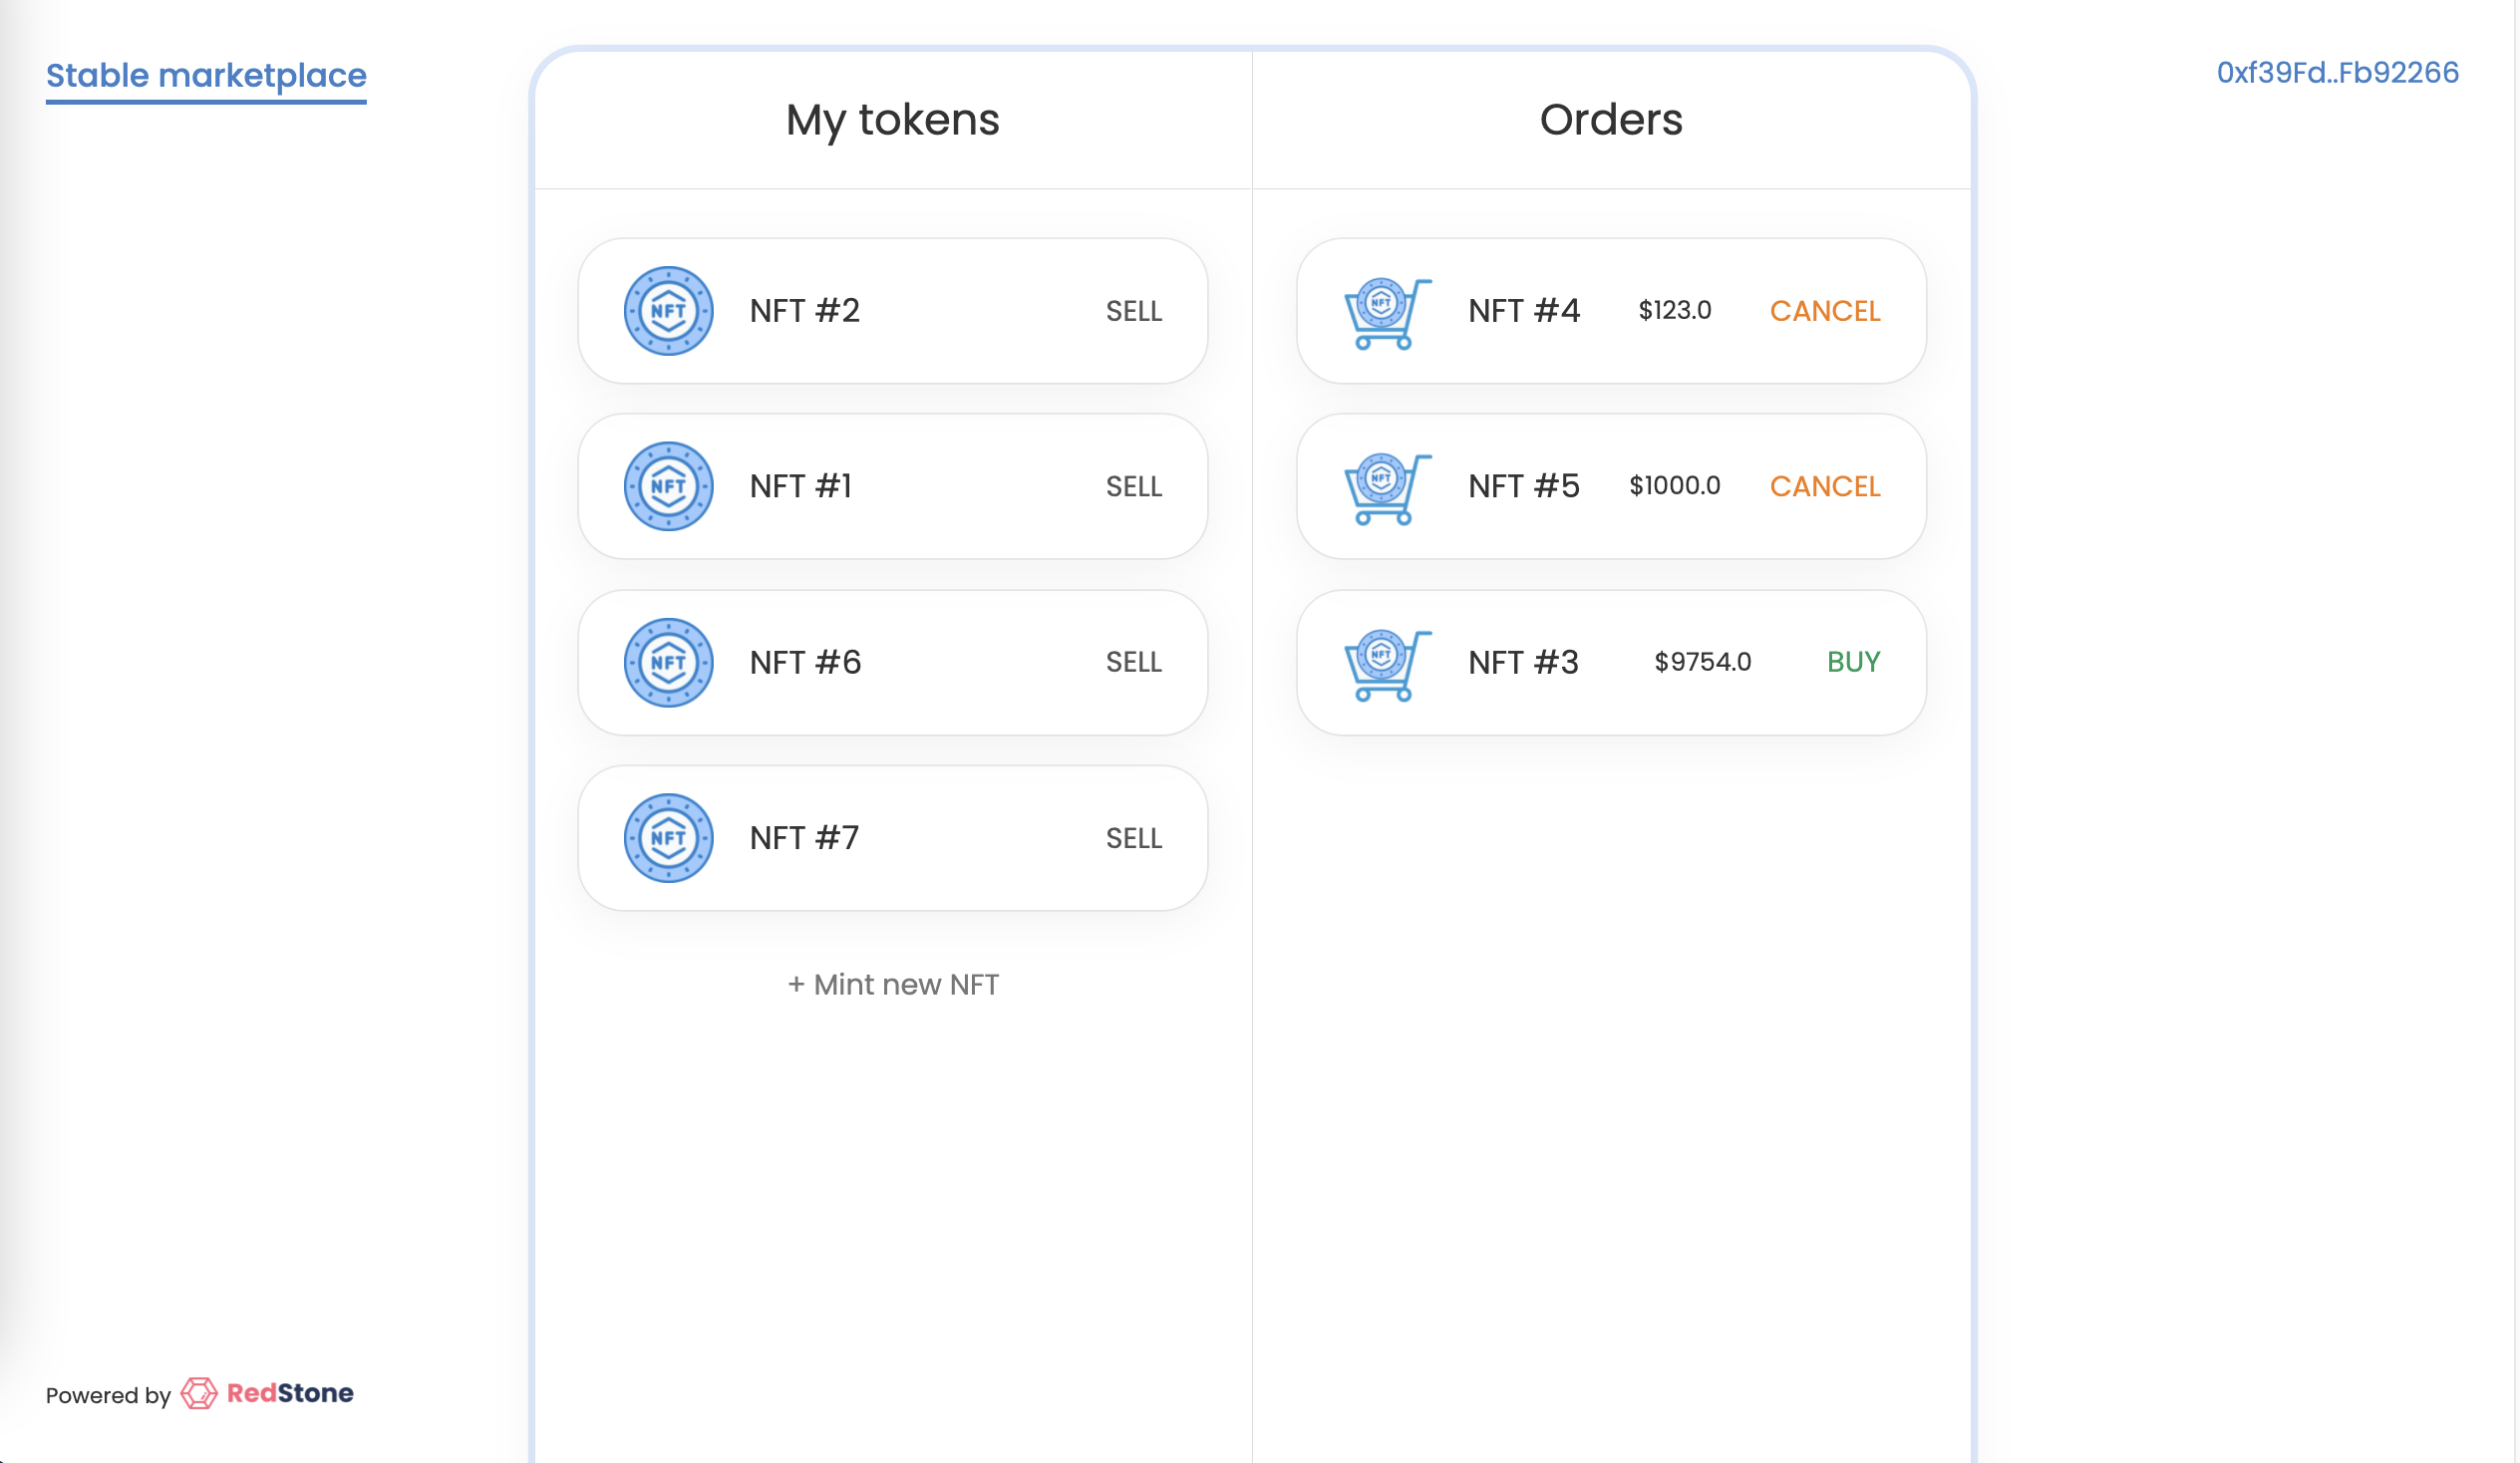
Task: Cancel the NFT #4 sell order
Action: click(1823, 310)
